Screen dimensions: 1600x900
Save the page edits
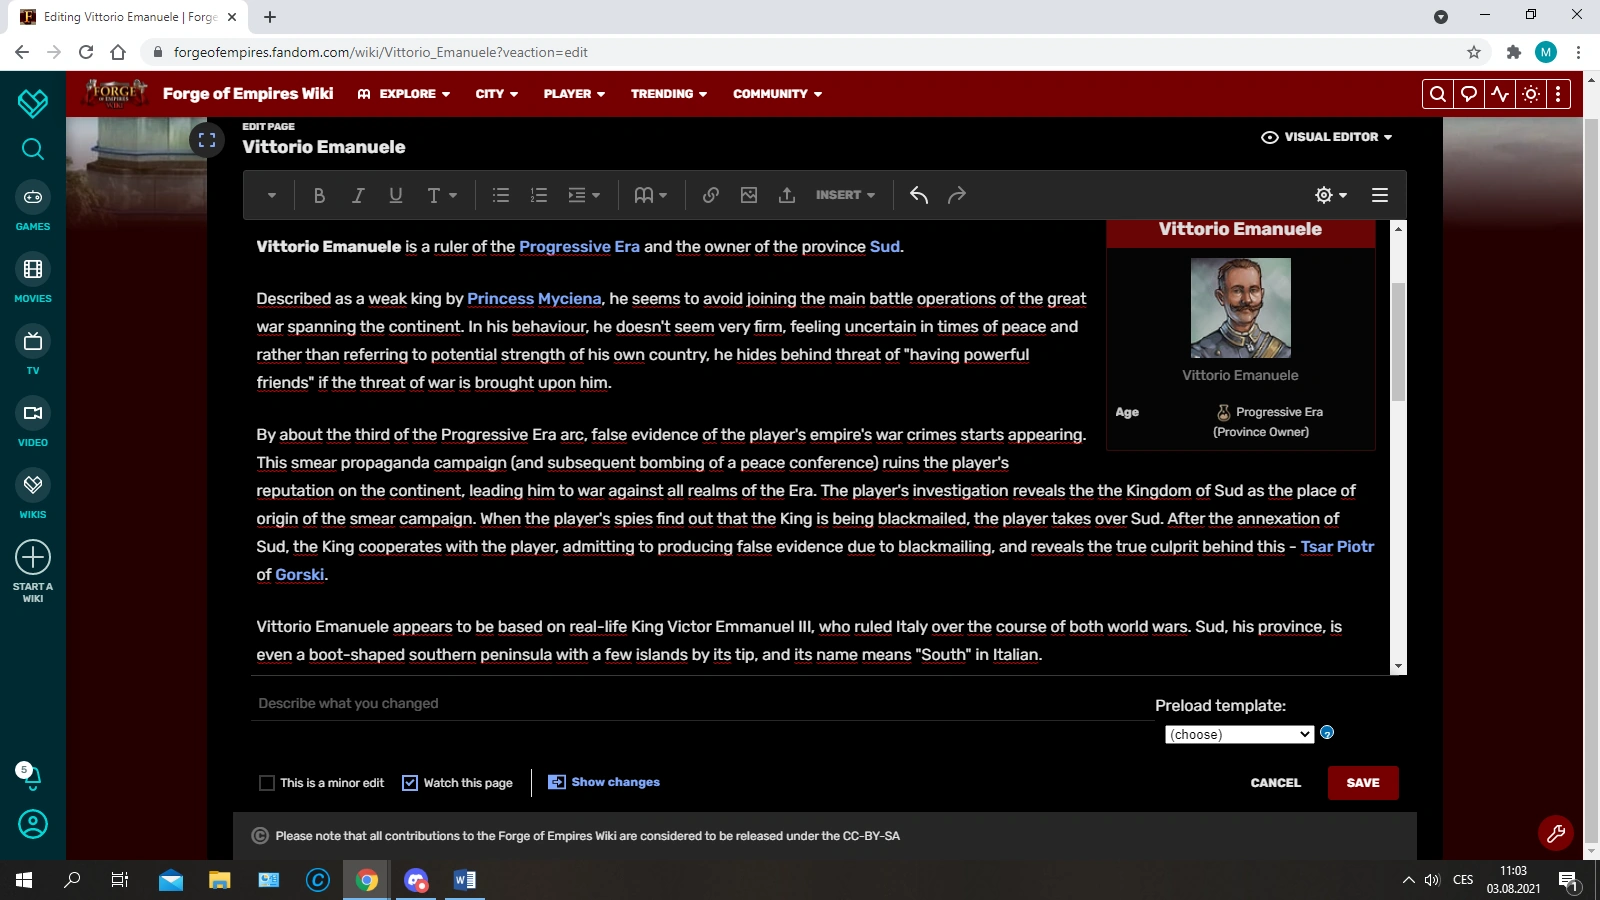tap(1363, 783)
